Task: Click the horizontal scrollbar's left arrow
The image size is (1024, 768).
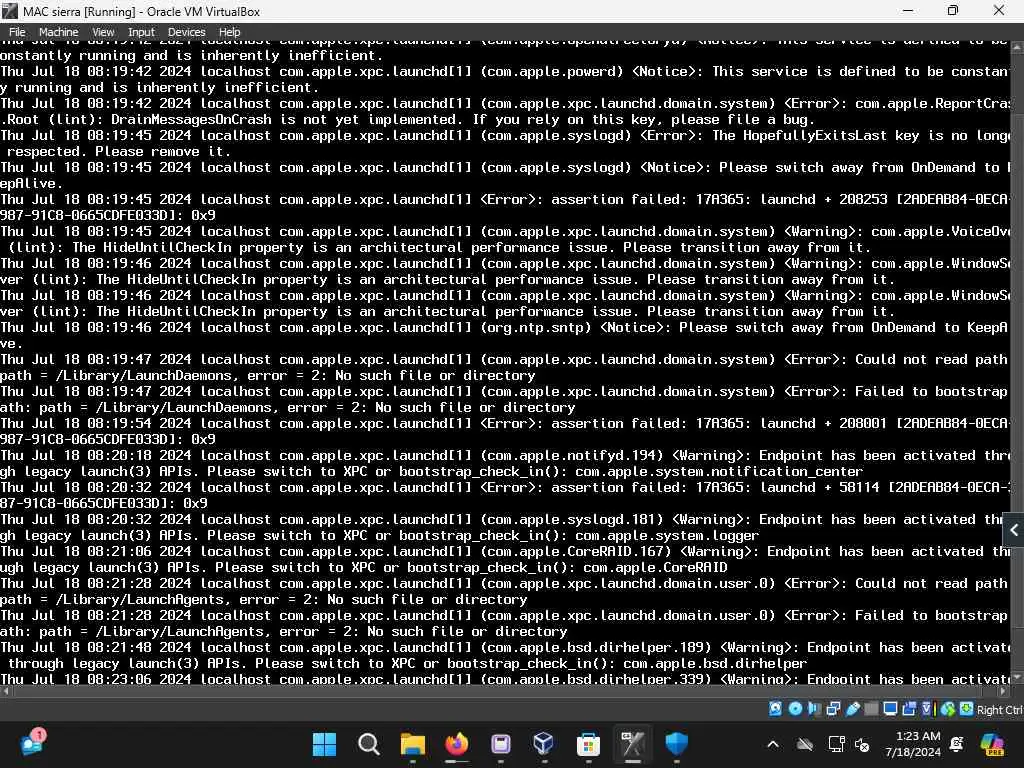Action: pos(5,690)
